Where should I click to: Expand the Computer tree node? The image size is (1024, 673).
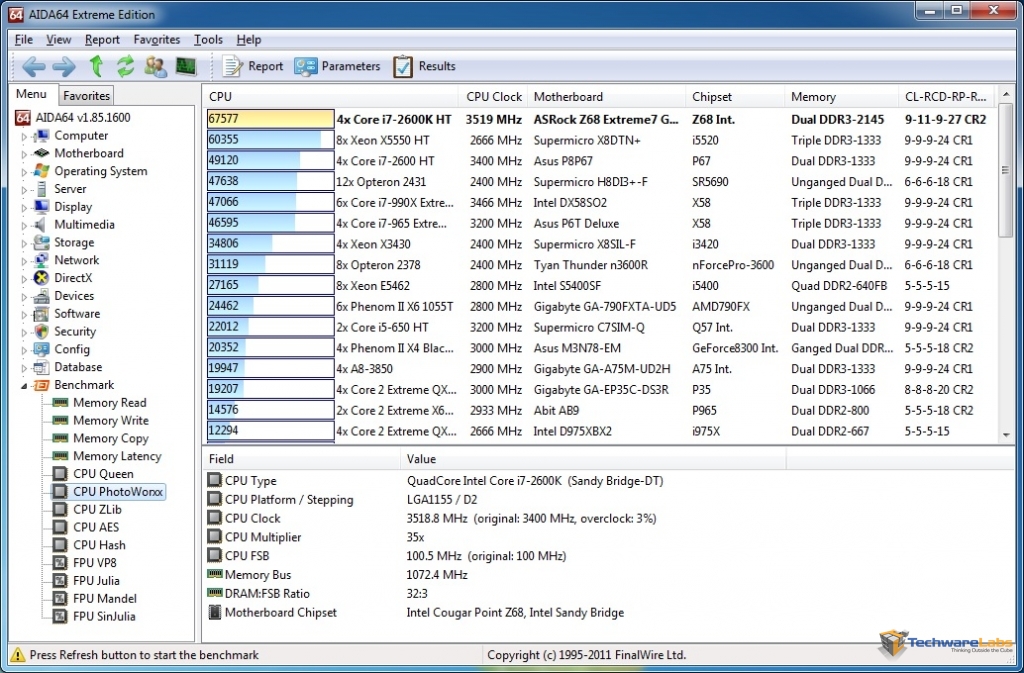(x=25, y=136)
